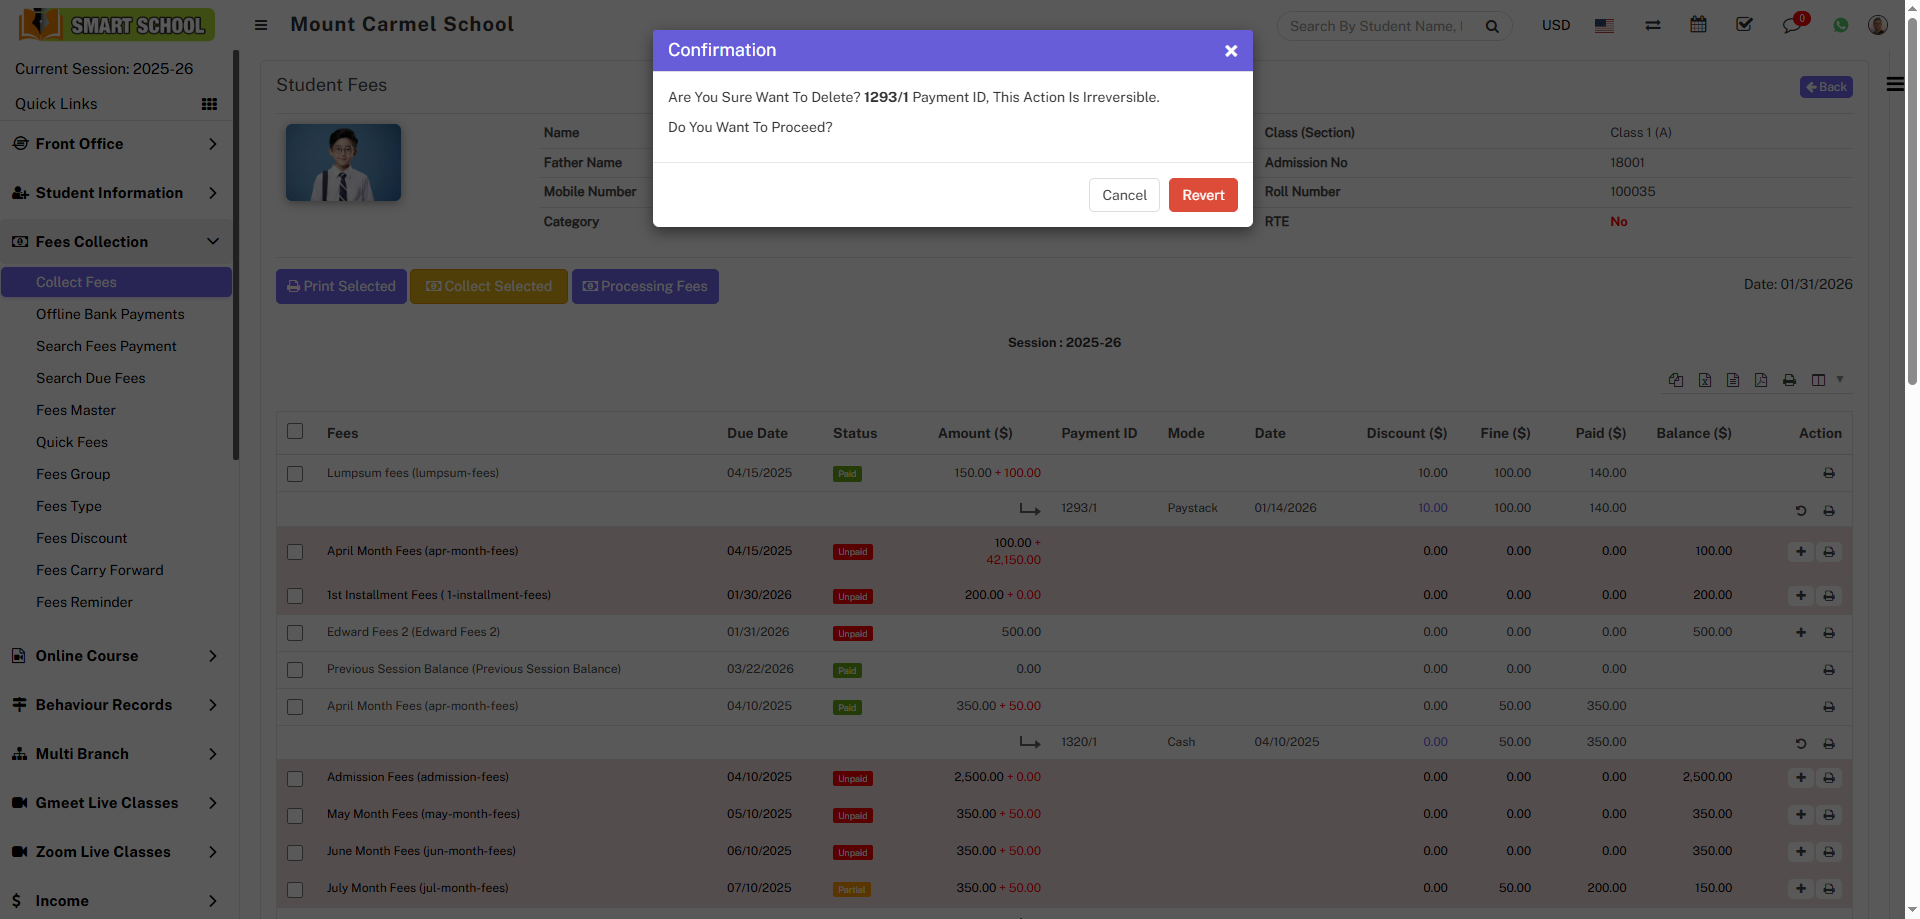The width and height of the screenshot is (1920, 919).
Task: Expand the Online Course menu
Action: click(116, 656)
